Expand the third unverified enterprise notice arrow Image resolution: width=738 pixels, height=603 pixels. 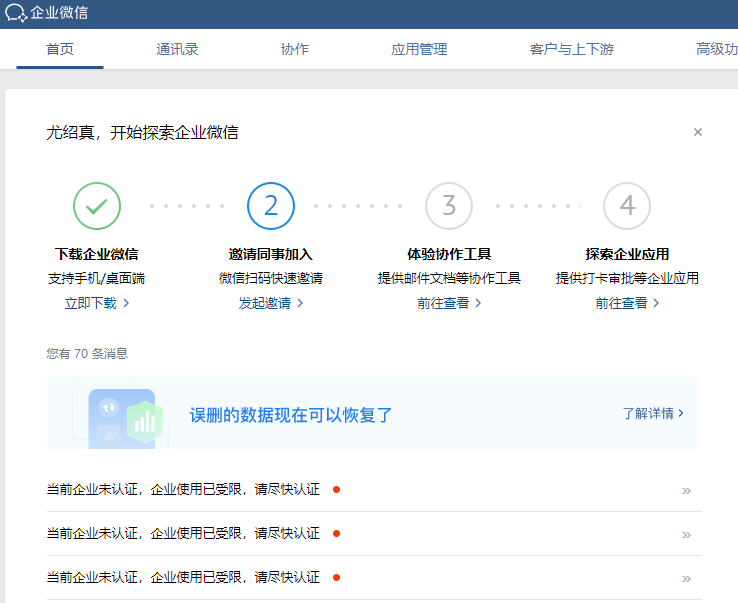coord(686,579)
